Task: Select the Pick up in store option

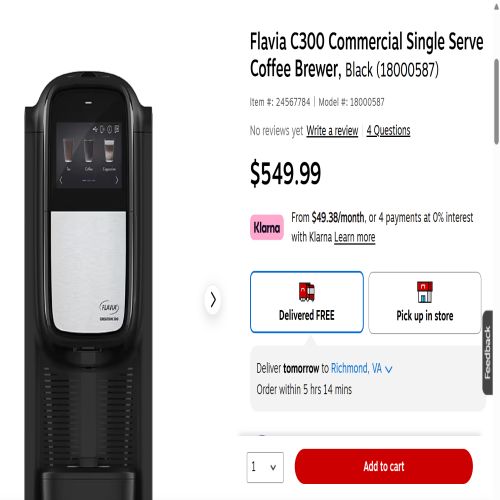Action: click(x=425, y=303)
